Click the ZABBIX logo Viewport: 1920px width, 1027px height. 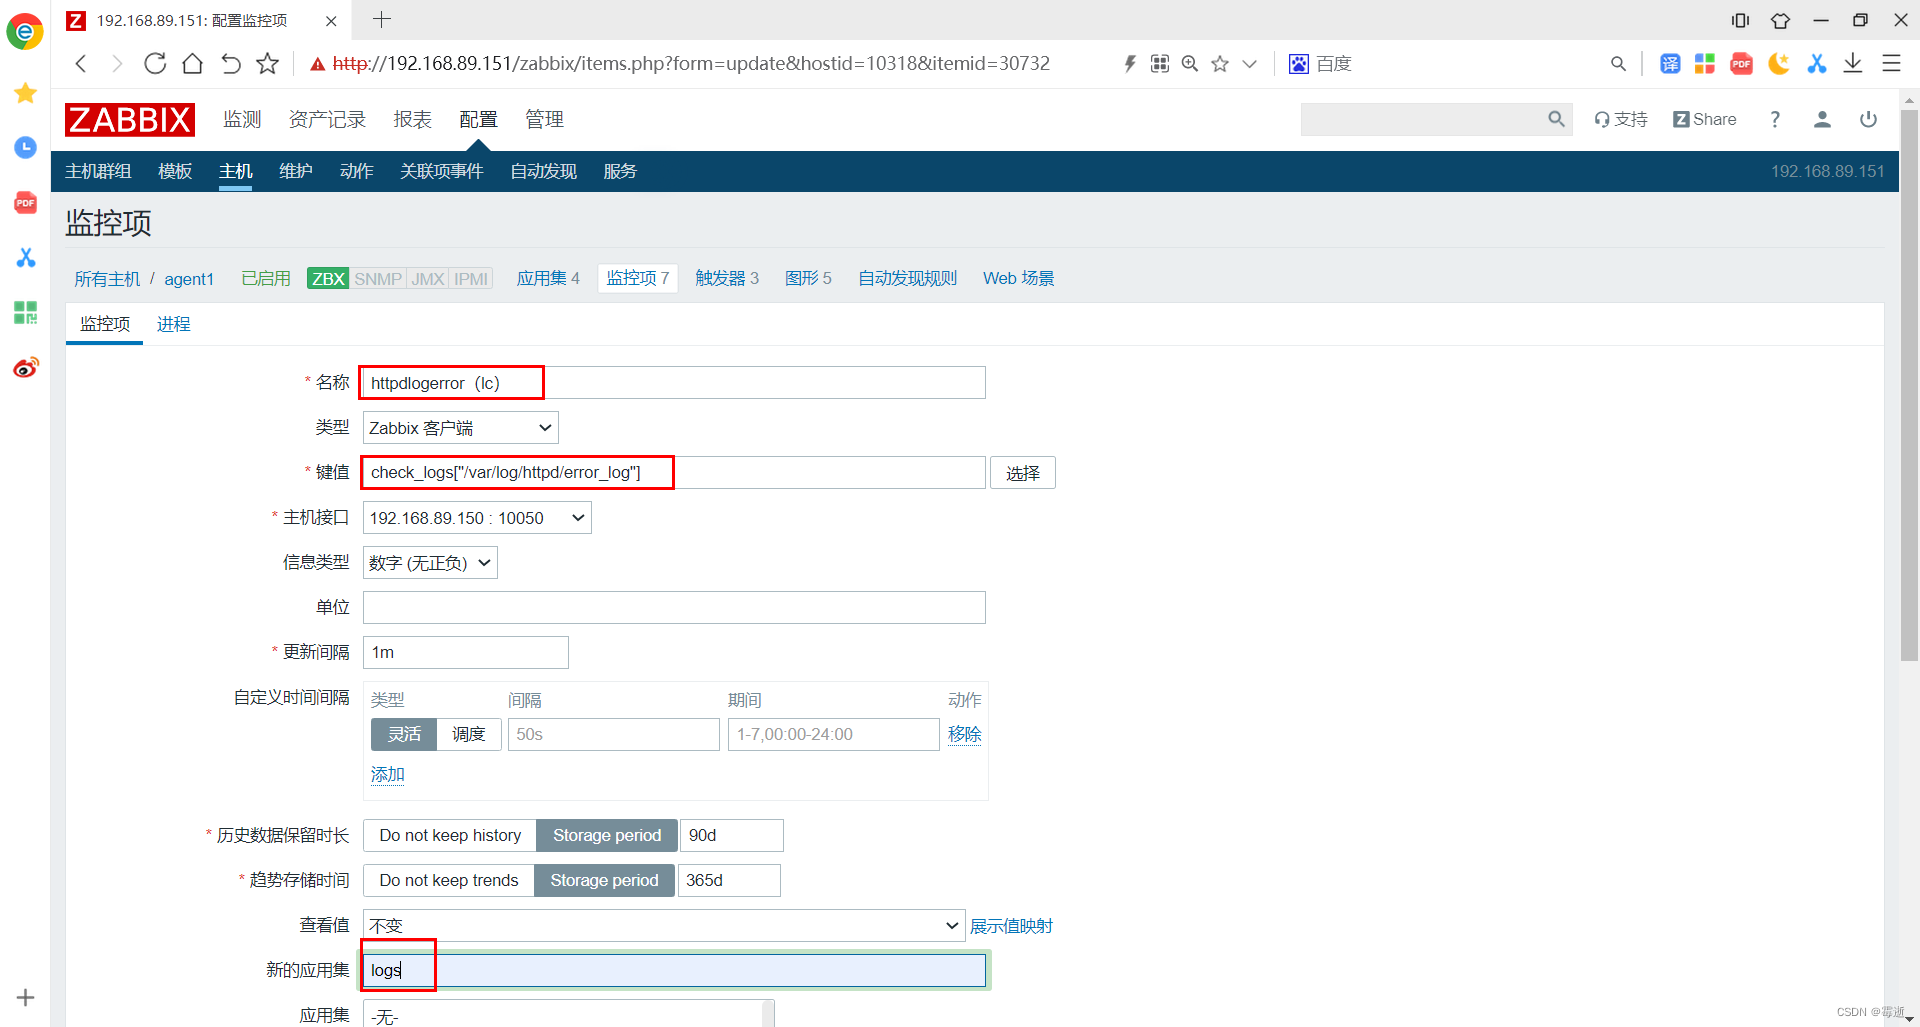(x=130, y=119)
